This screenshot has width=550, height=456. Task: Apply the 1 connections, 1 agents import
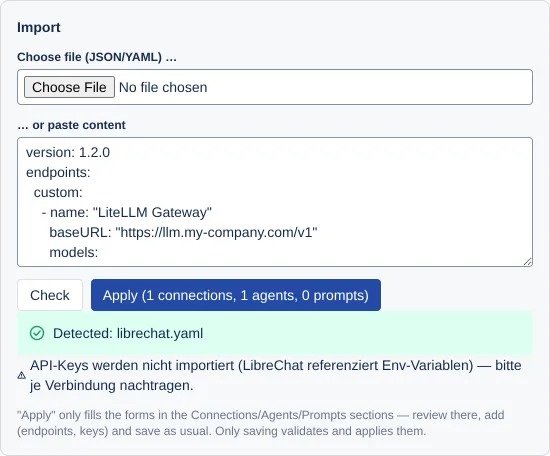(x=236, y=295)
